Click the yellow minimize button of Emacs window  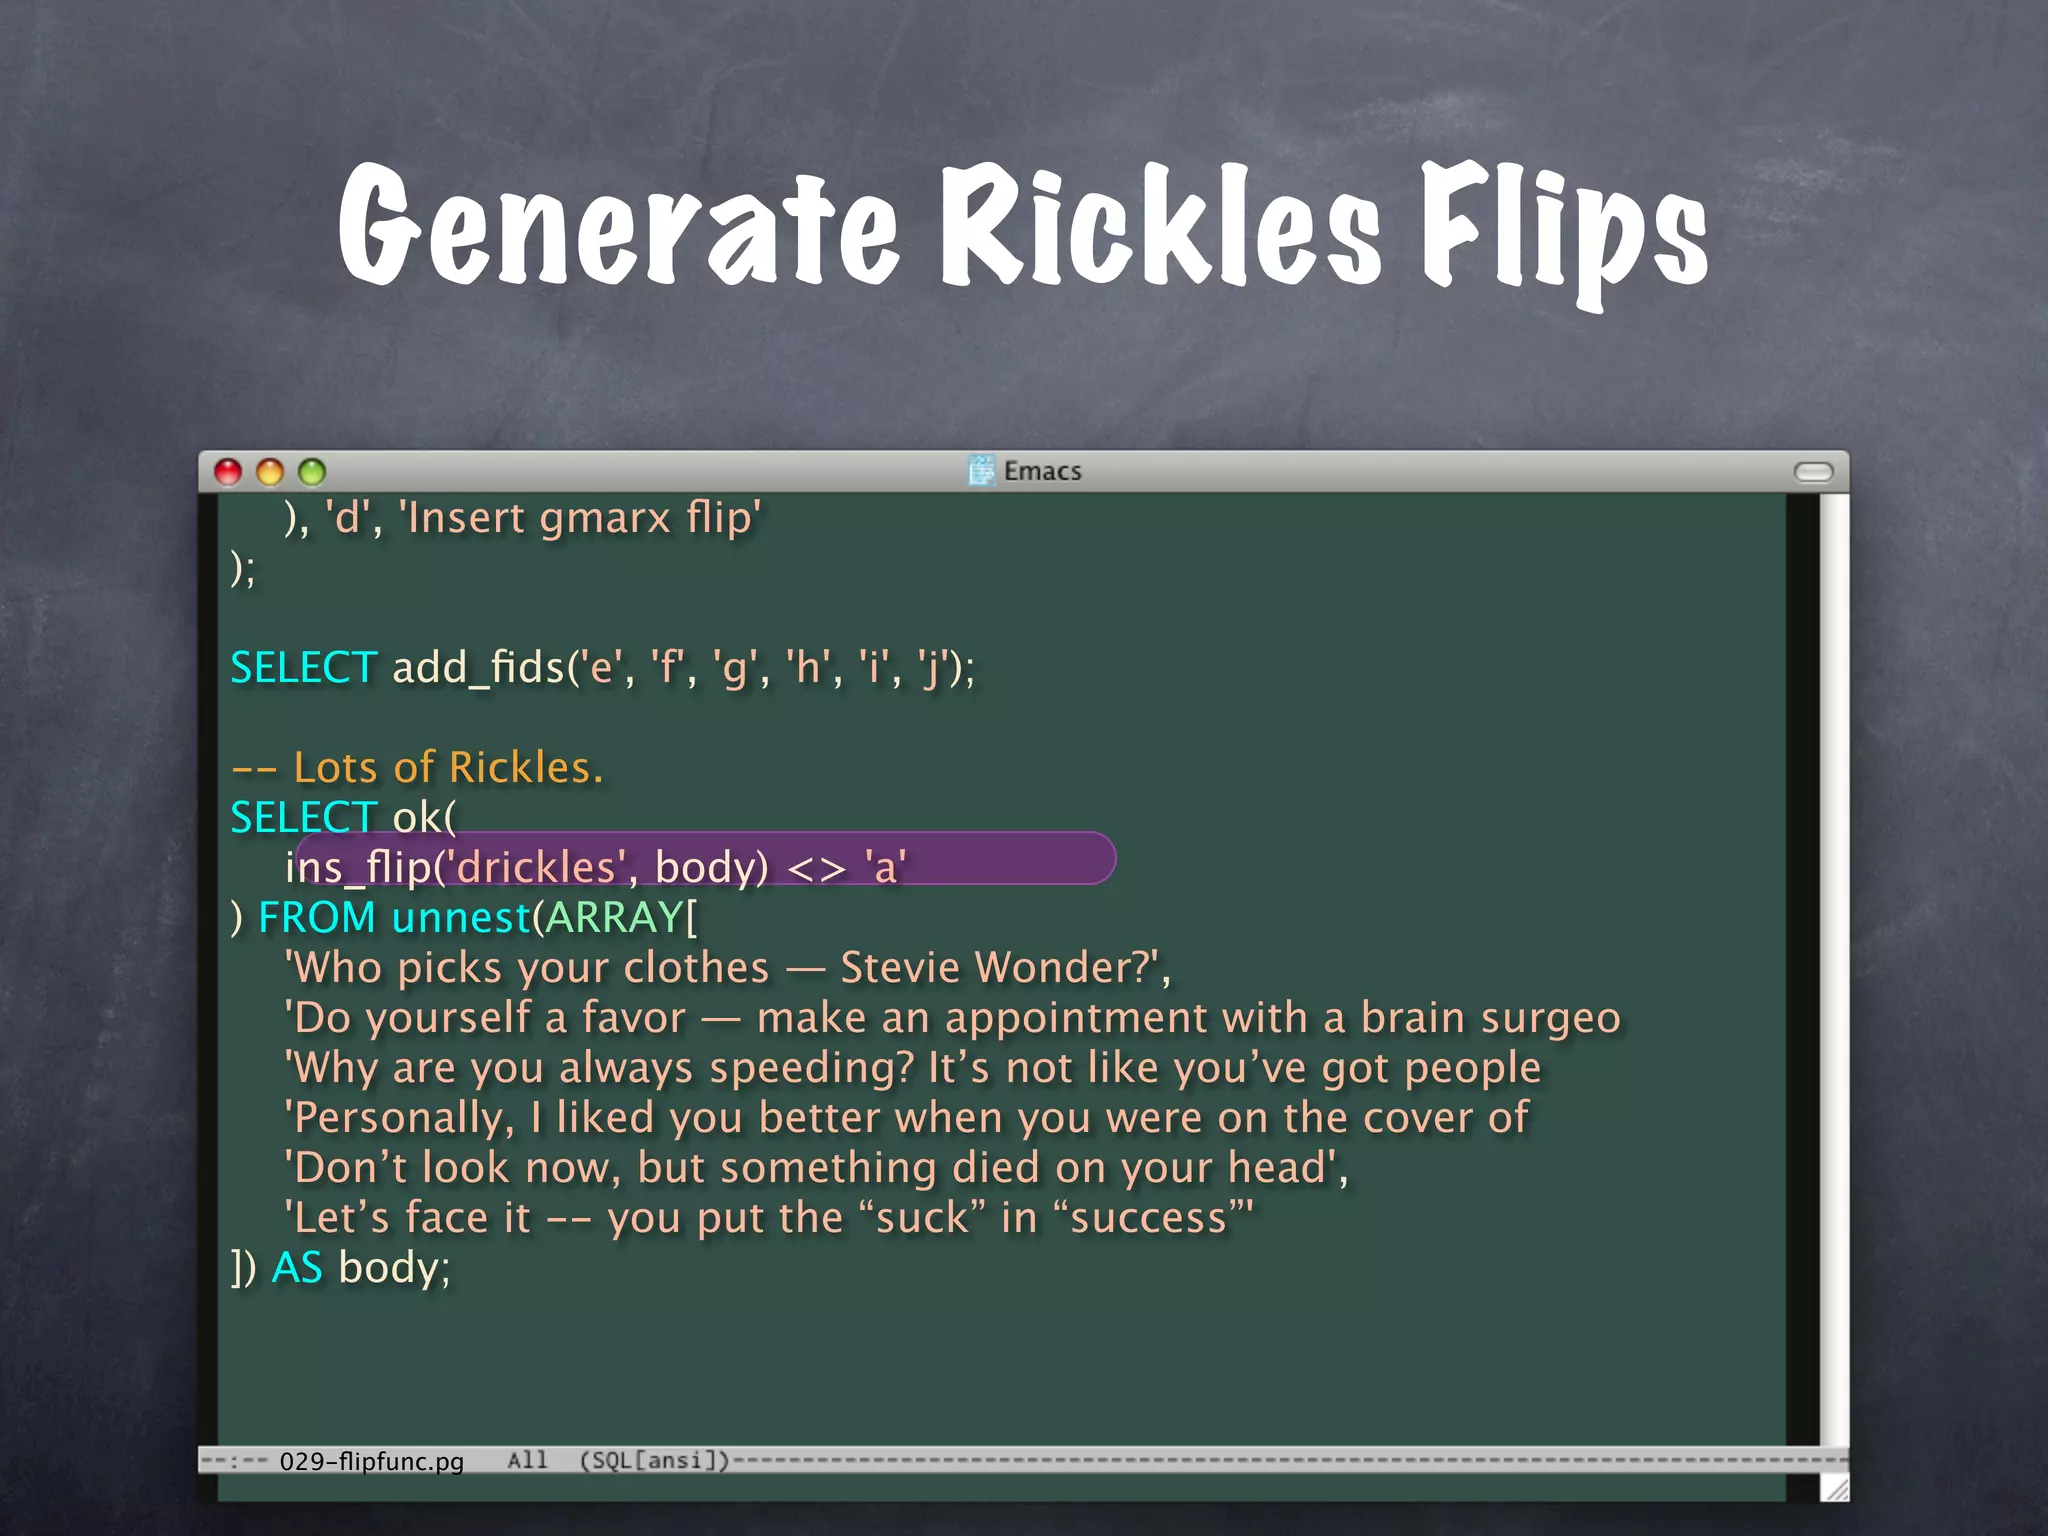coord(270,471)
